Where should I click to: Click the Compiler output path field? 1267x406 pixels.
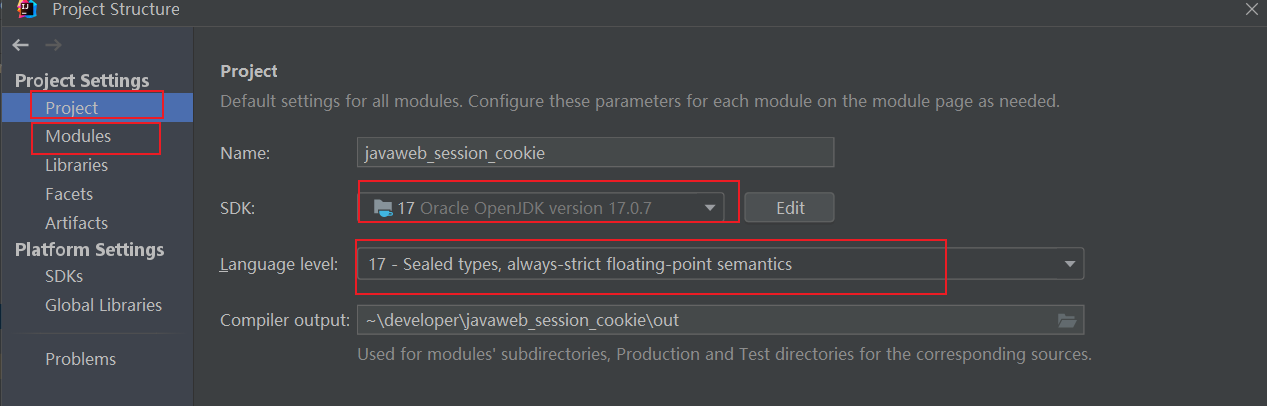click(700, 320)
